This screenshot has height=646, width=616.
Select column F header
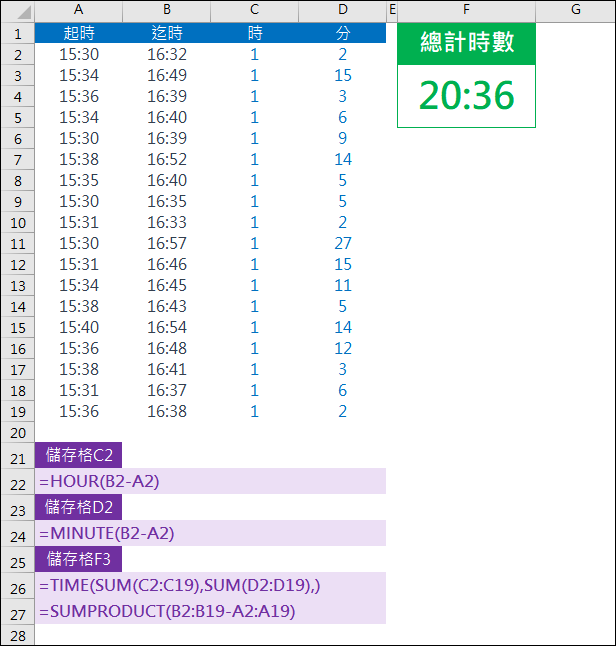click(x=466, y=10)
